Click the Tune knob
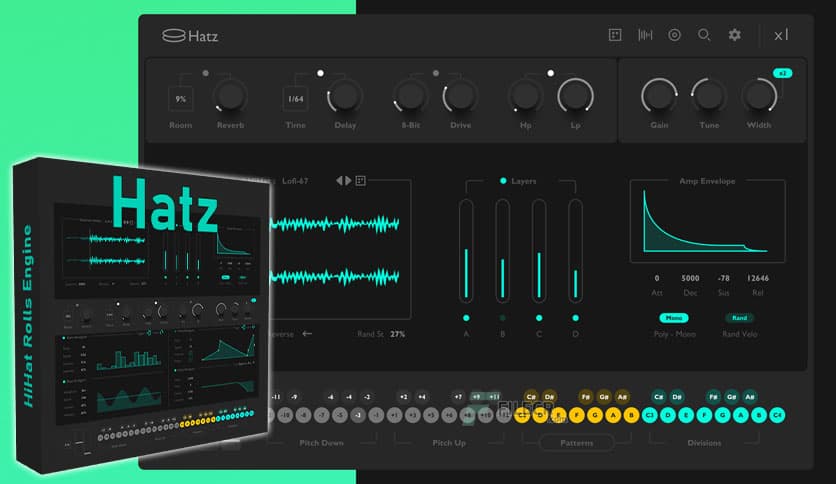Image resolution: width=836 pixels, height=484 pixels. tap(709, 96)
